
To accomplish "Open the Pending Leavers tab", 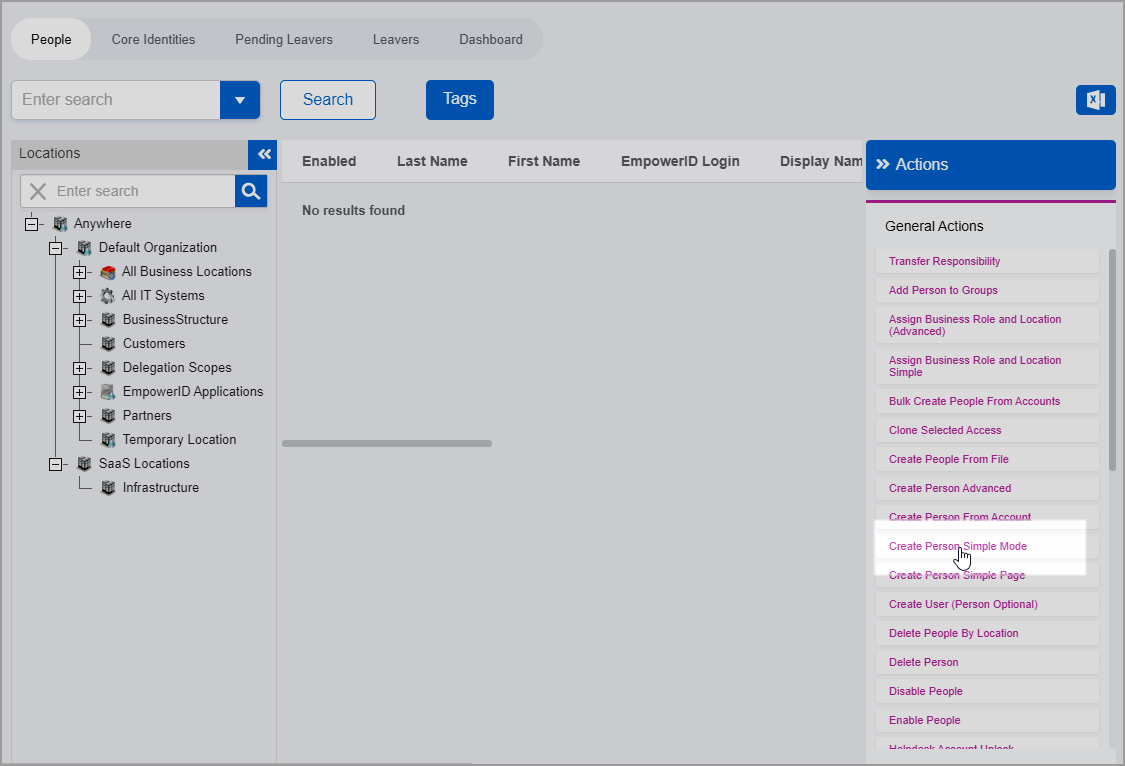I will [284, 39].
